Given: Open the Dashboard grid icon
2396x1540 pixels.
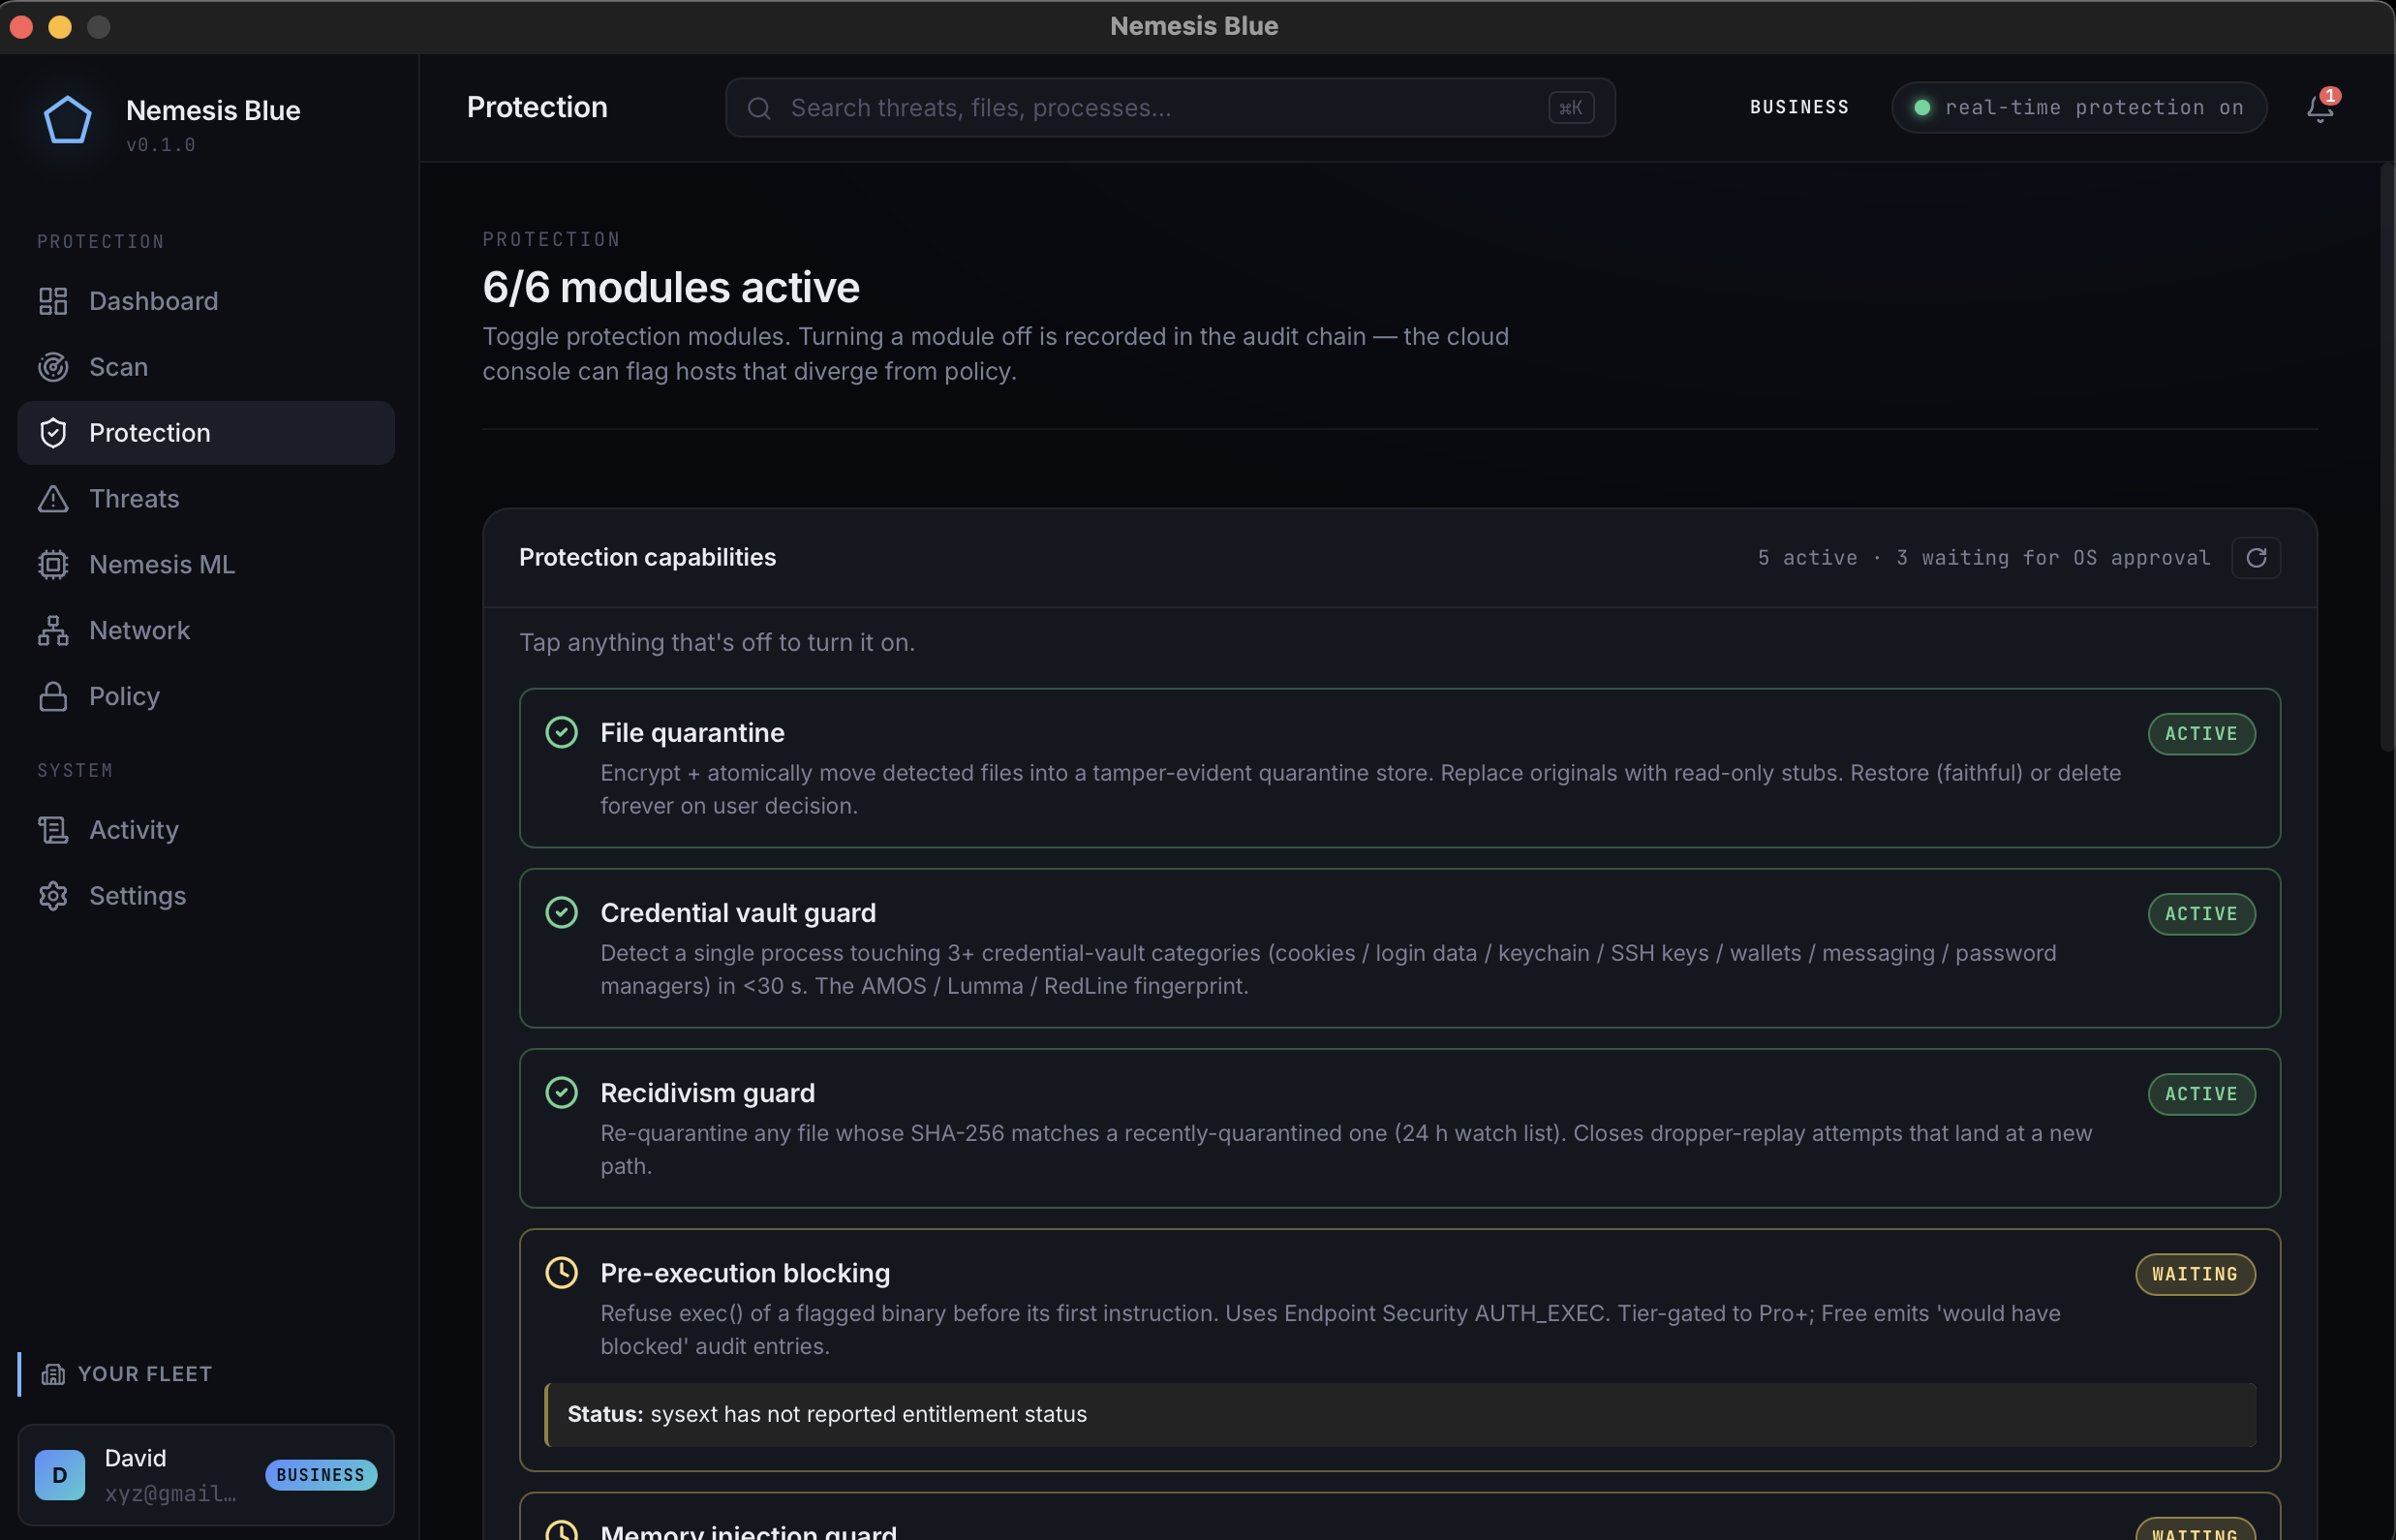Looking at the screenshot, I should (x=53, y=301).
